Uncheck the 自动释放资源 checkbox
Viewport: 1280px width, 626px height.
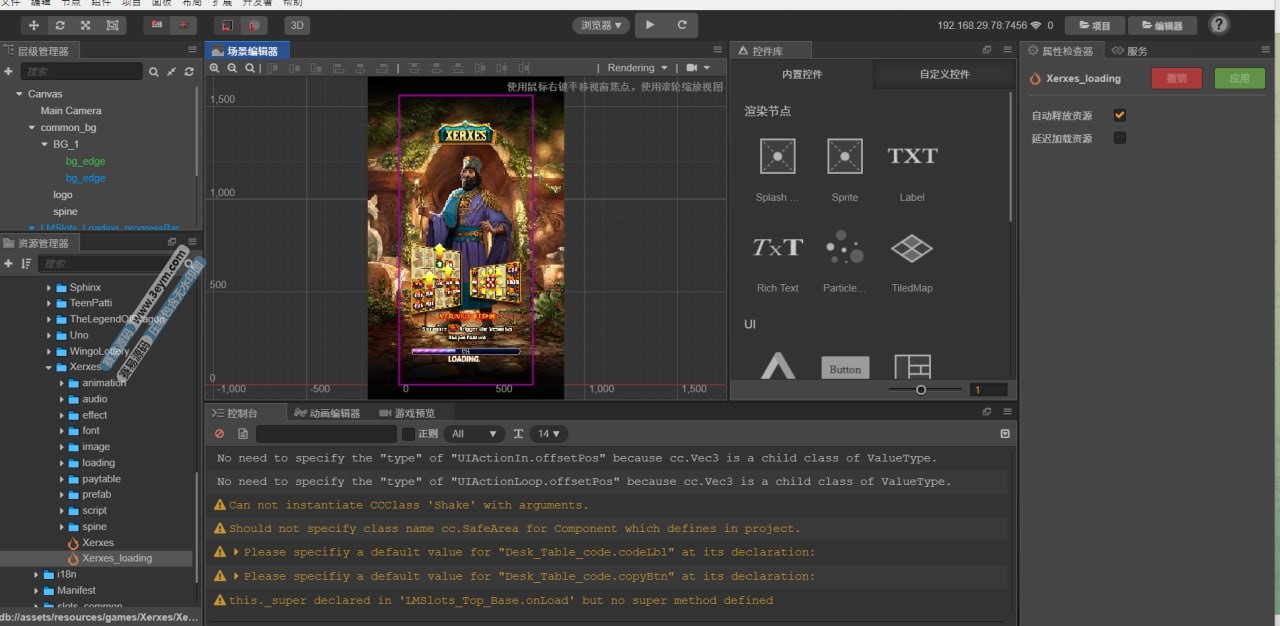[x=1120, y=116]
